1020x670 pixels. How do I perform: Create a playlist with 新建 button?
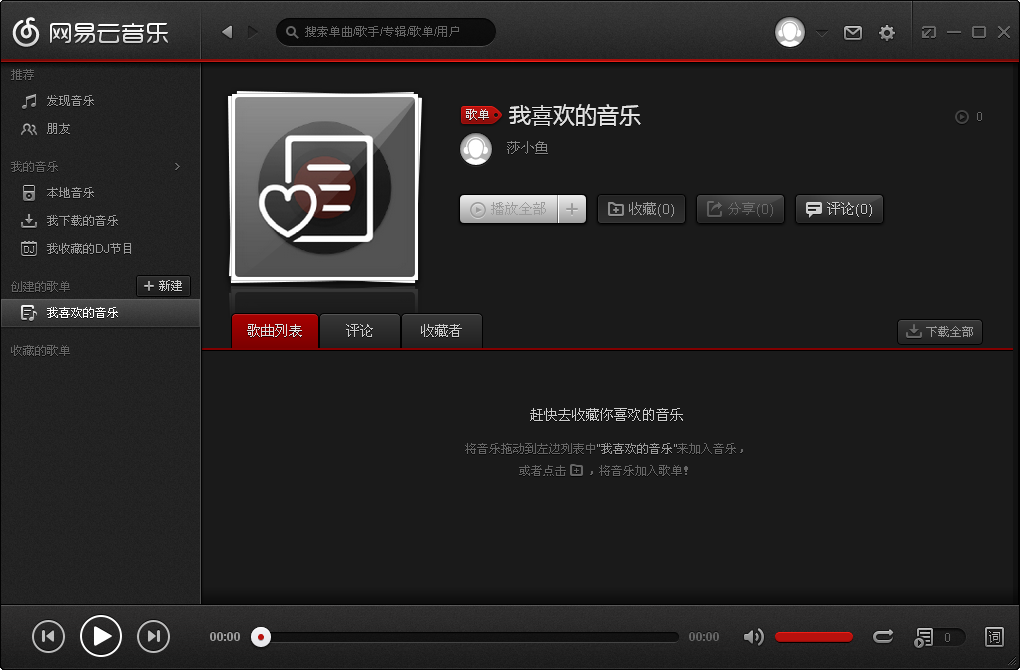click(163, 285)
